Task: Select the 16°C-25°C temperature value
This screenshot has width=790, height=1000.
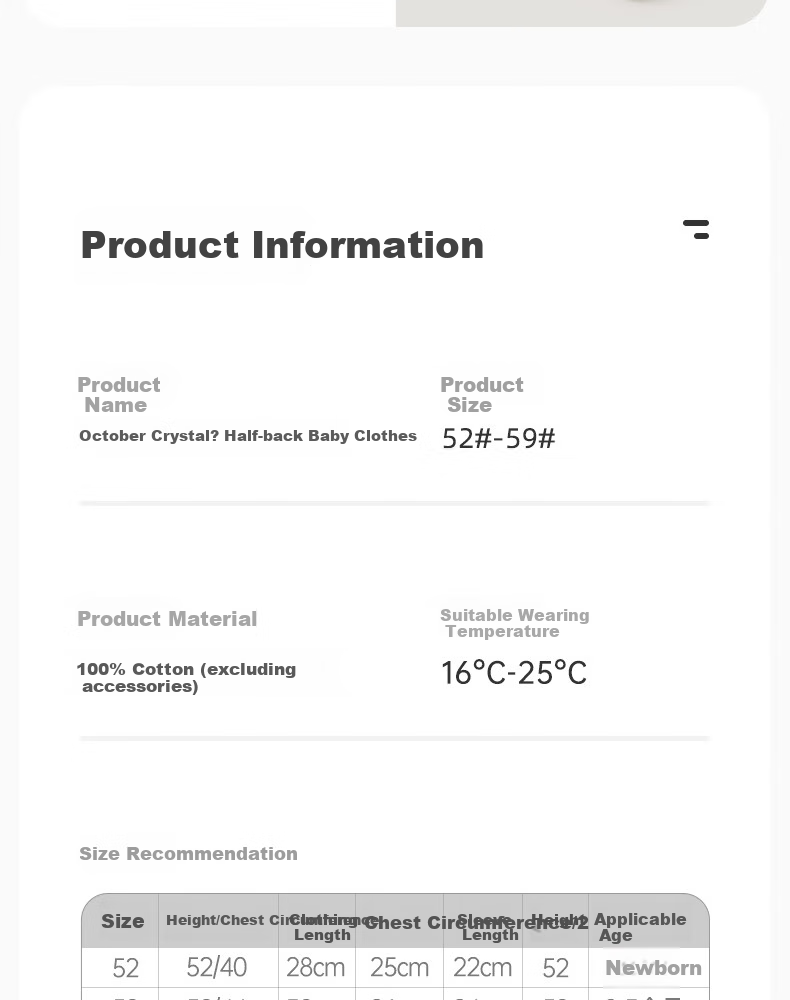Action: coord(514,673)
